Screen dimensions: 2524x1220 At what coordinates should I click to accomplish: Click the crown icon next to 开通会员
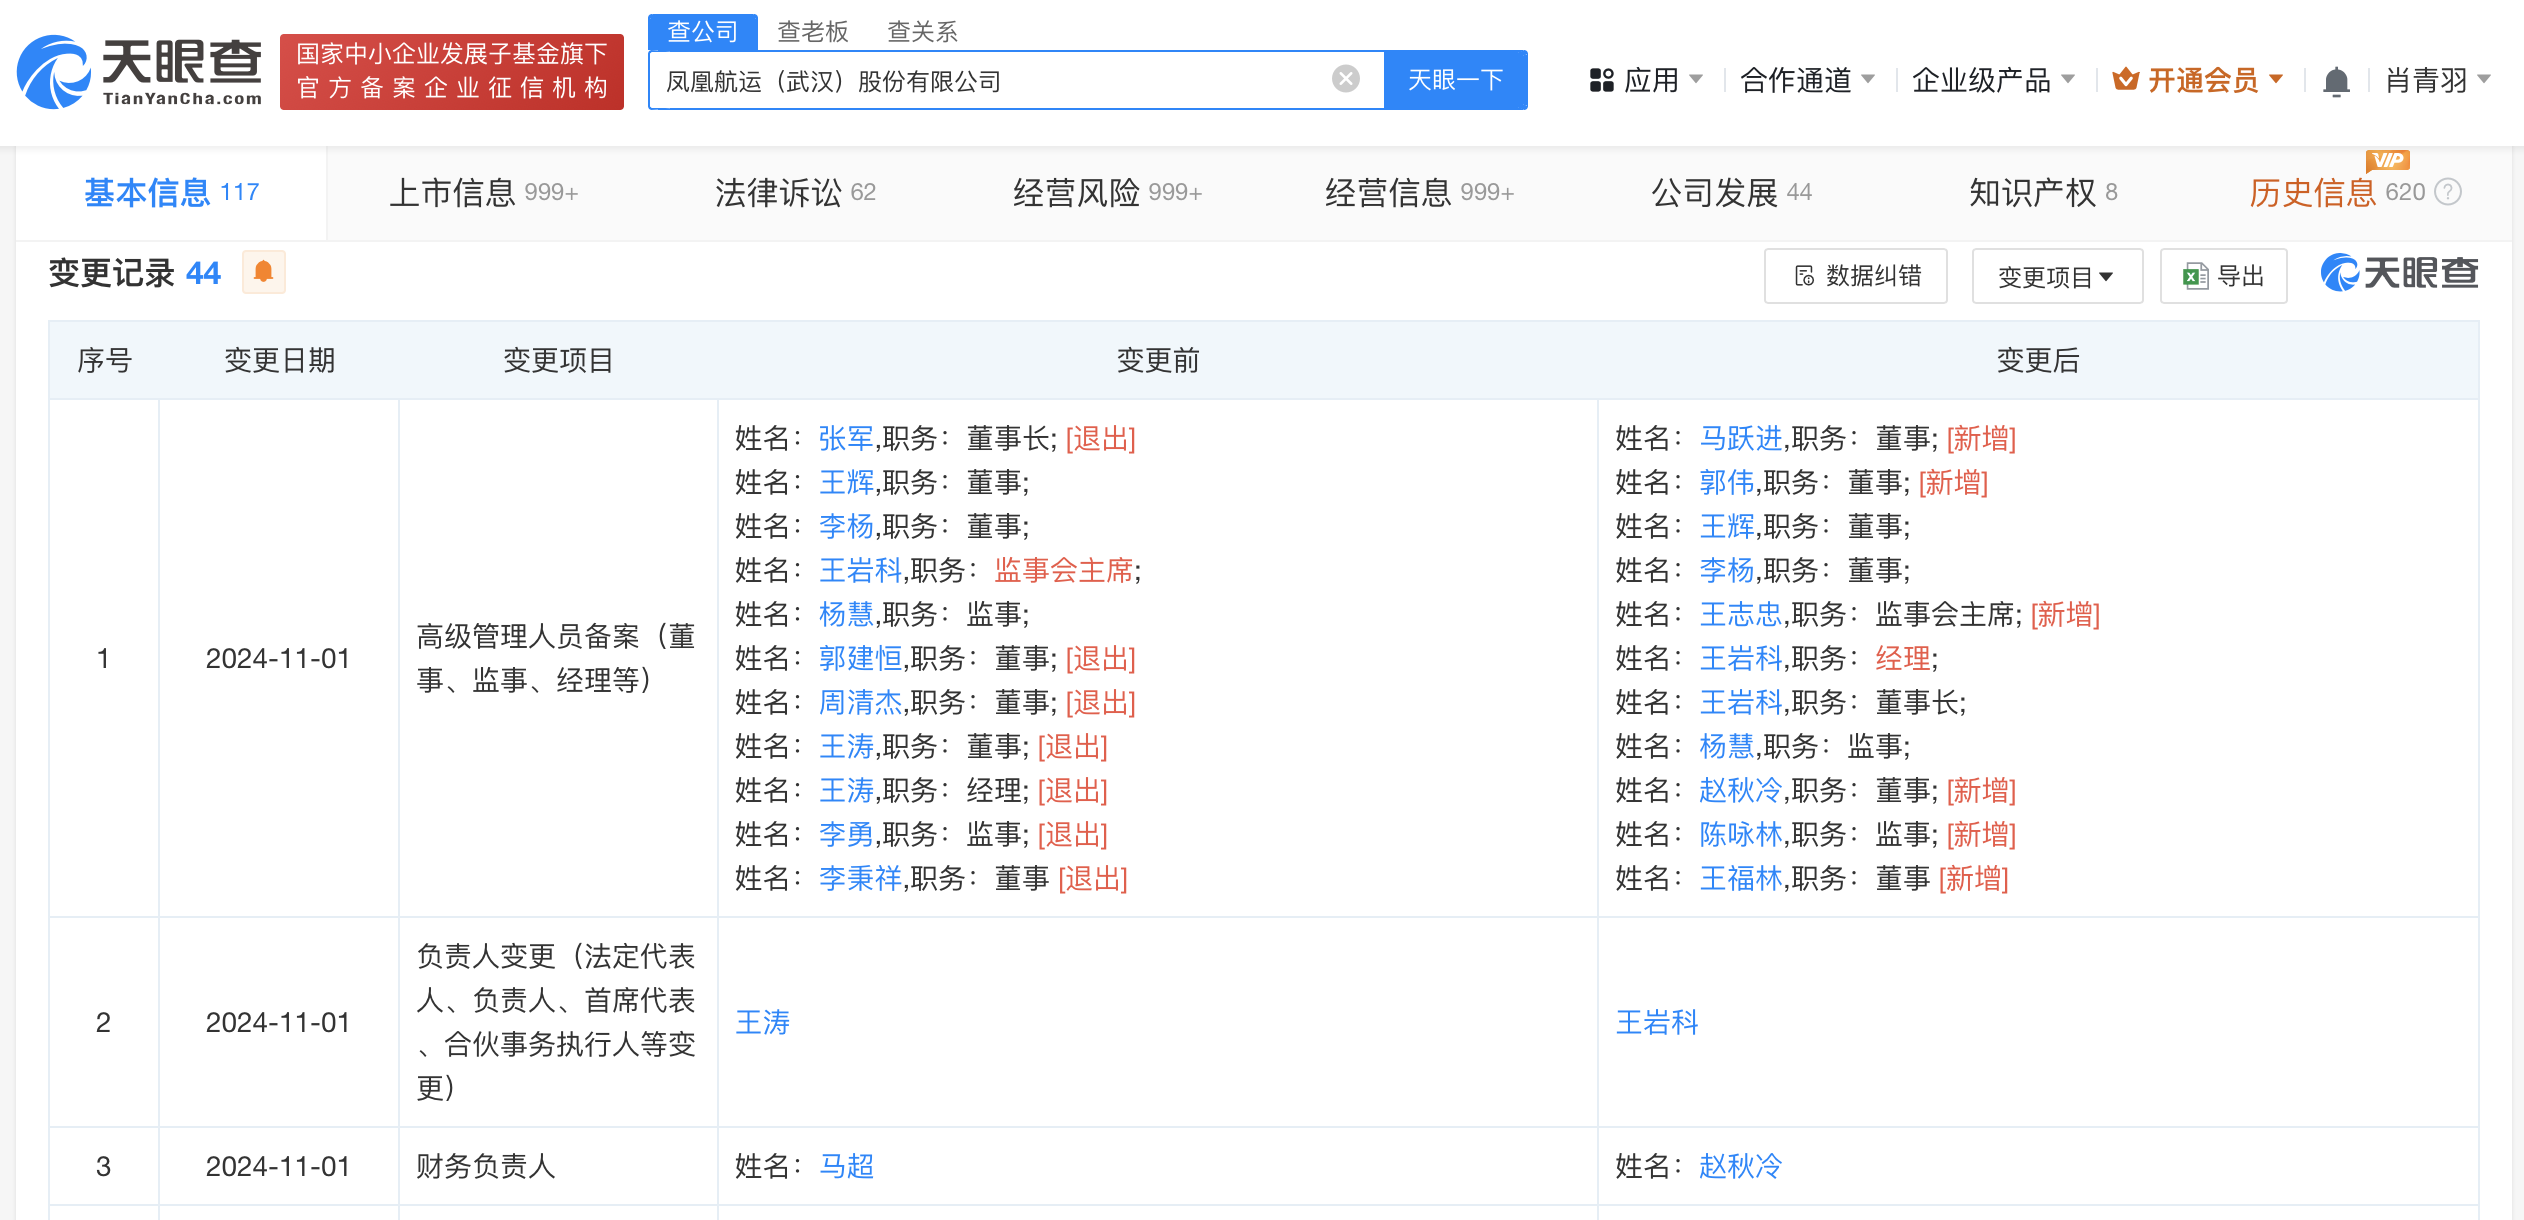point(2126,80)
